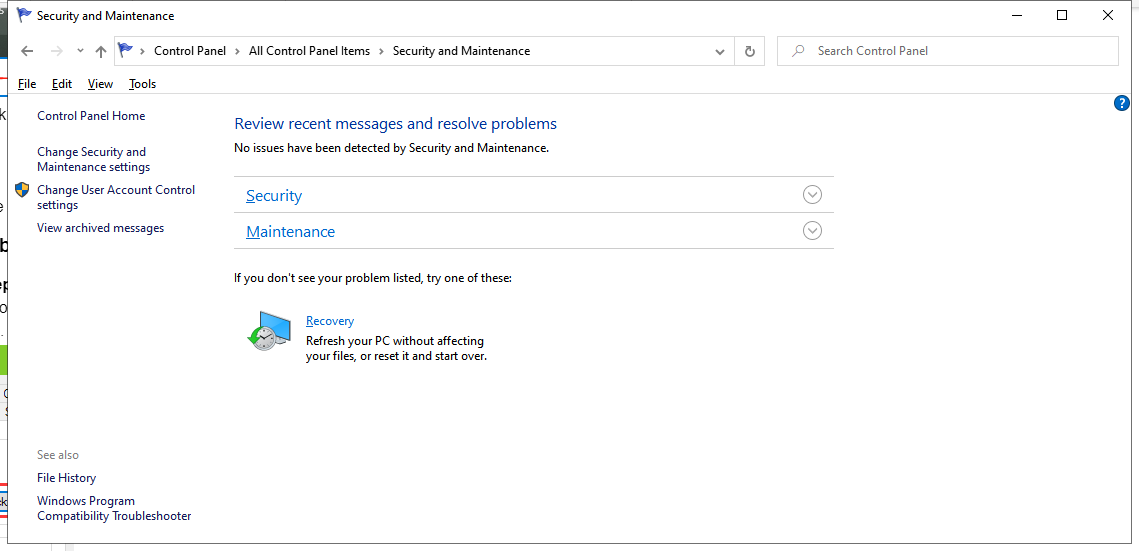Click the Maintenance heading

click(291, 232)
